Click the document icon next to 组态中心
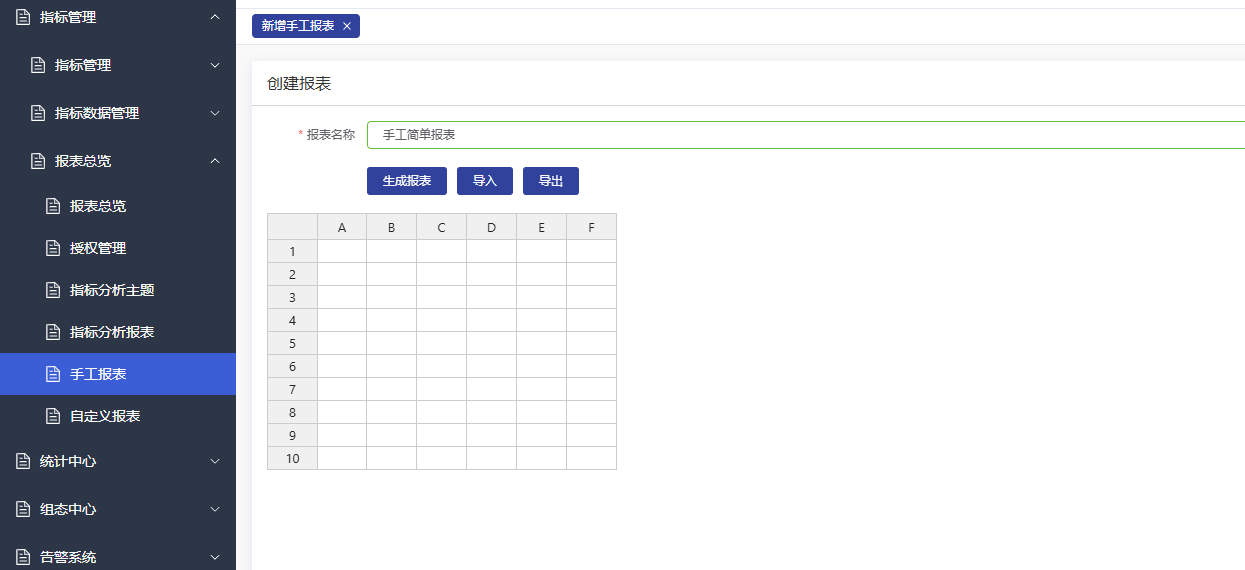Screen dimensions: 1245x570 pyautogui.click(x=23, y=509)
